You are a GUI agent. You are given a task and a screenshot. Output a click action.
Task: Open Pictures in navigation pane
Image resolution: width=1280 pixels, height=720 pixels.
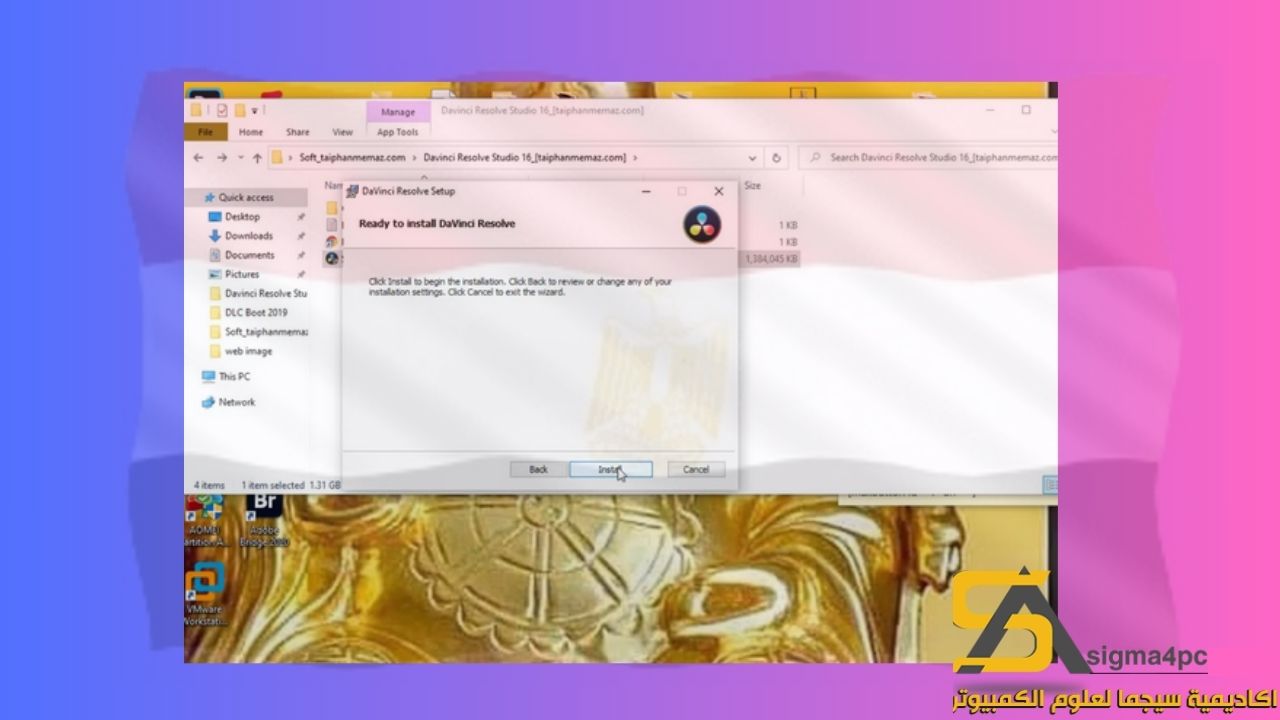point(241,274)
